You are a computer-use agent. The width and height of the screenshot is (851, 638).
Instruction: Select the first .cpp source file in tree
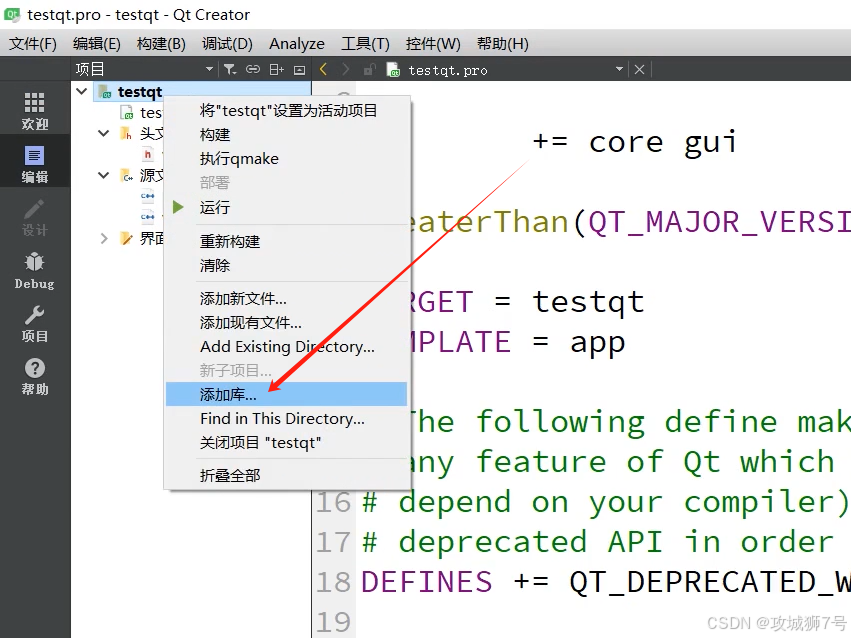point(148,196)
